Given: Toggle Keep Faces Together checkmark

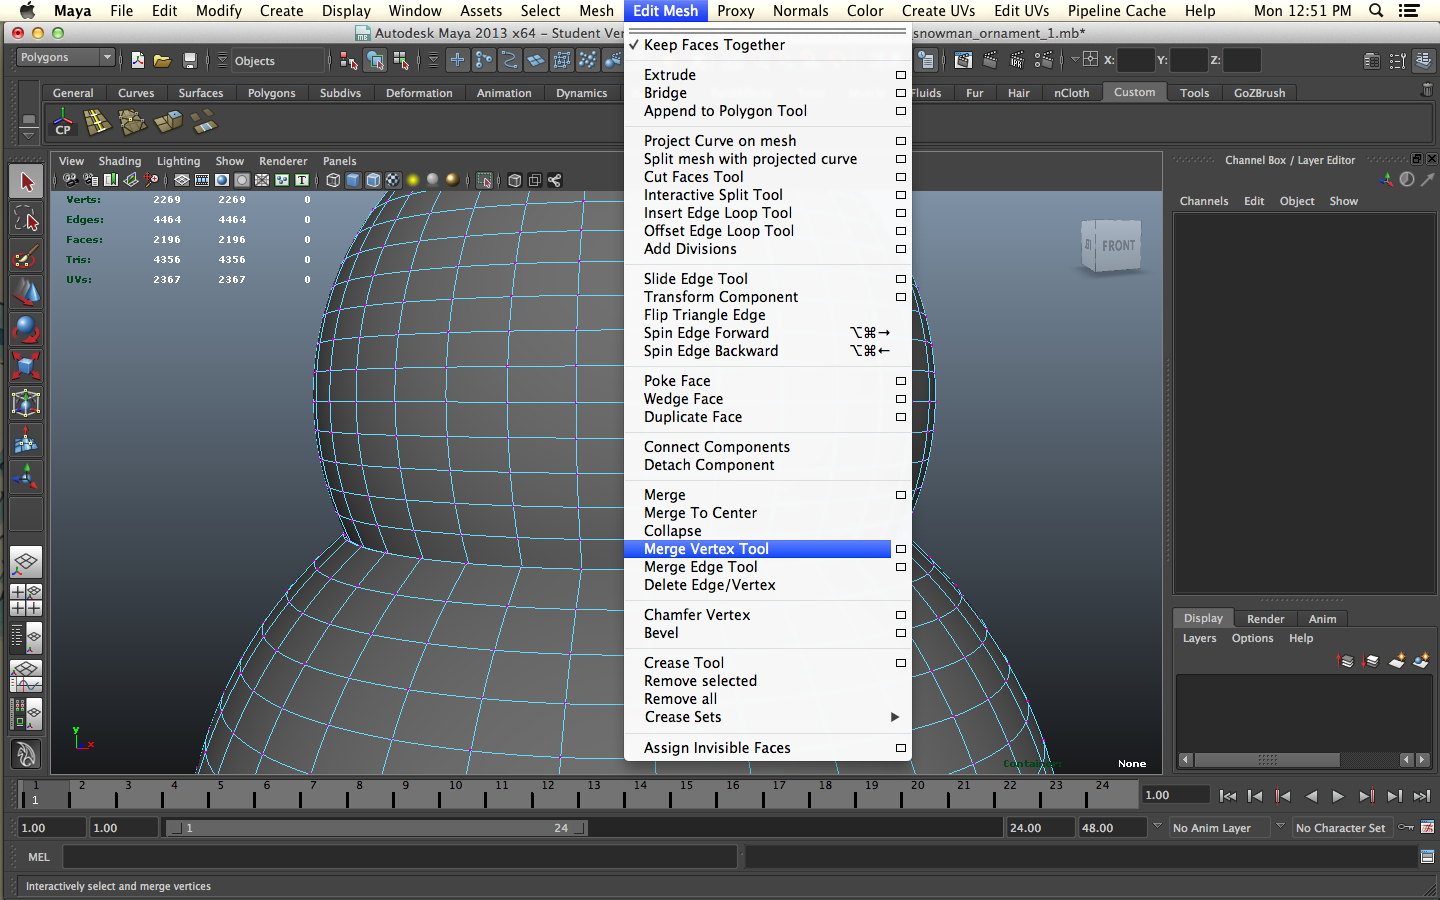Looking at the screenshot, I should tap(634, 45).
